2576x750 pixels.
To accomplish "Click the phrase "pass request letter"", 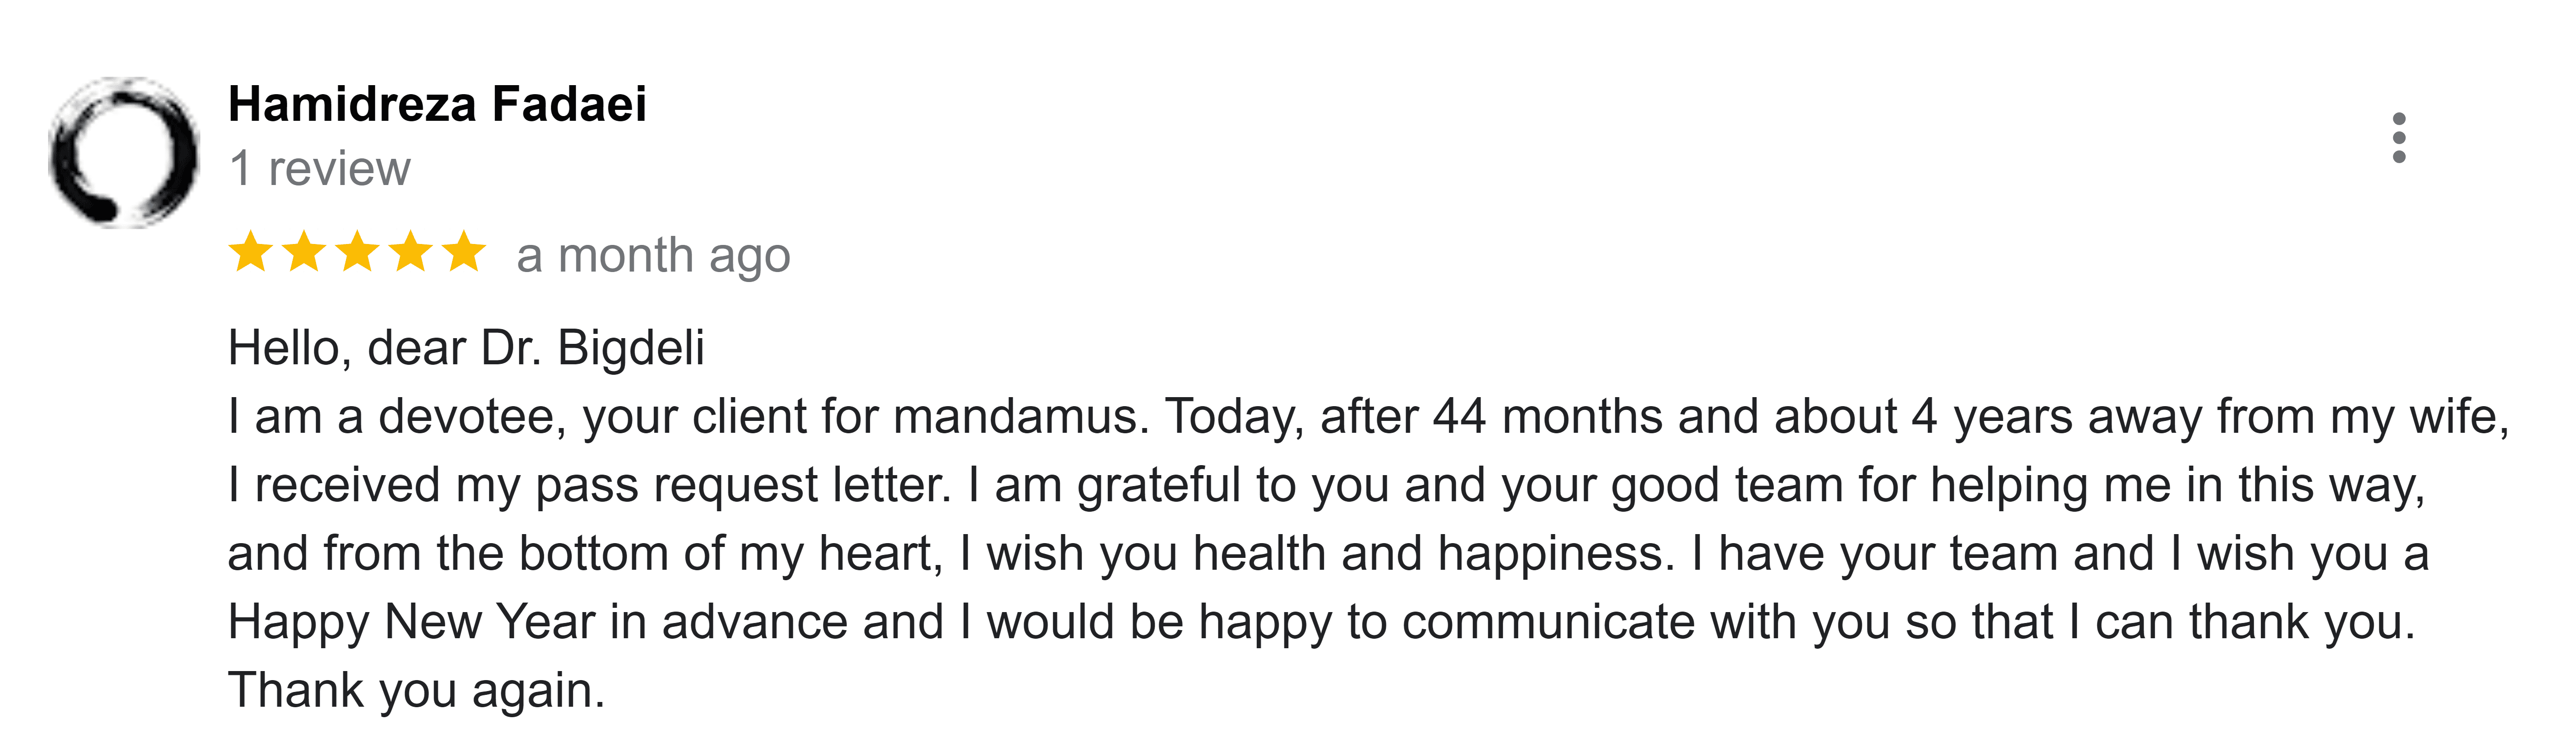I will tap(742, 486).
